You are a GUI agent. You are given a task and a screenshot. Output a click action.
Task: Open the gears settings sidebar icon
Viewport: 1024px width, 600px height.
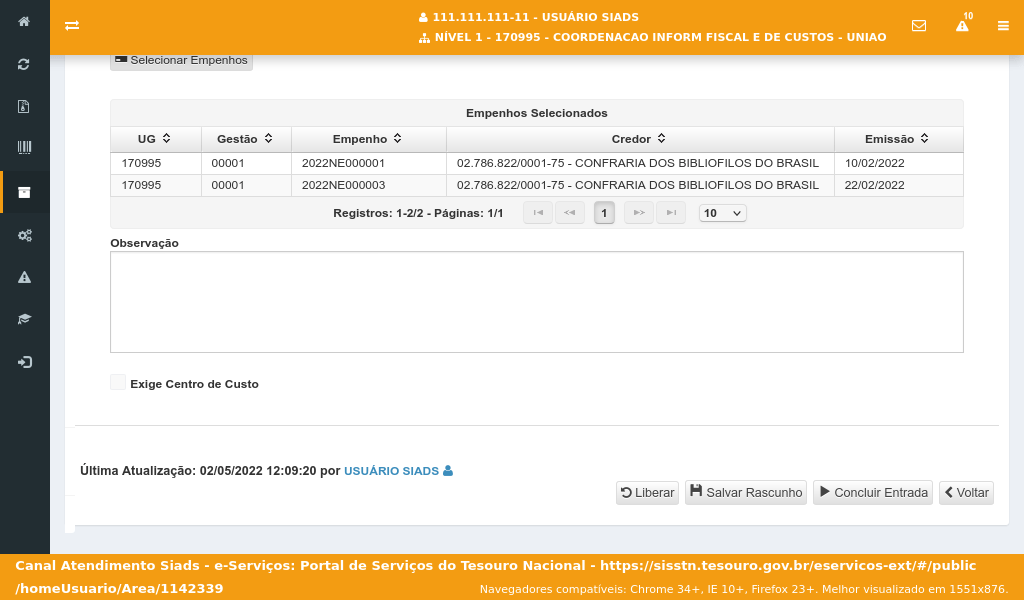24,235
